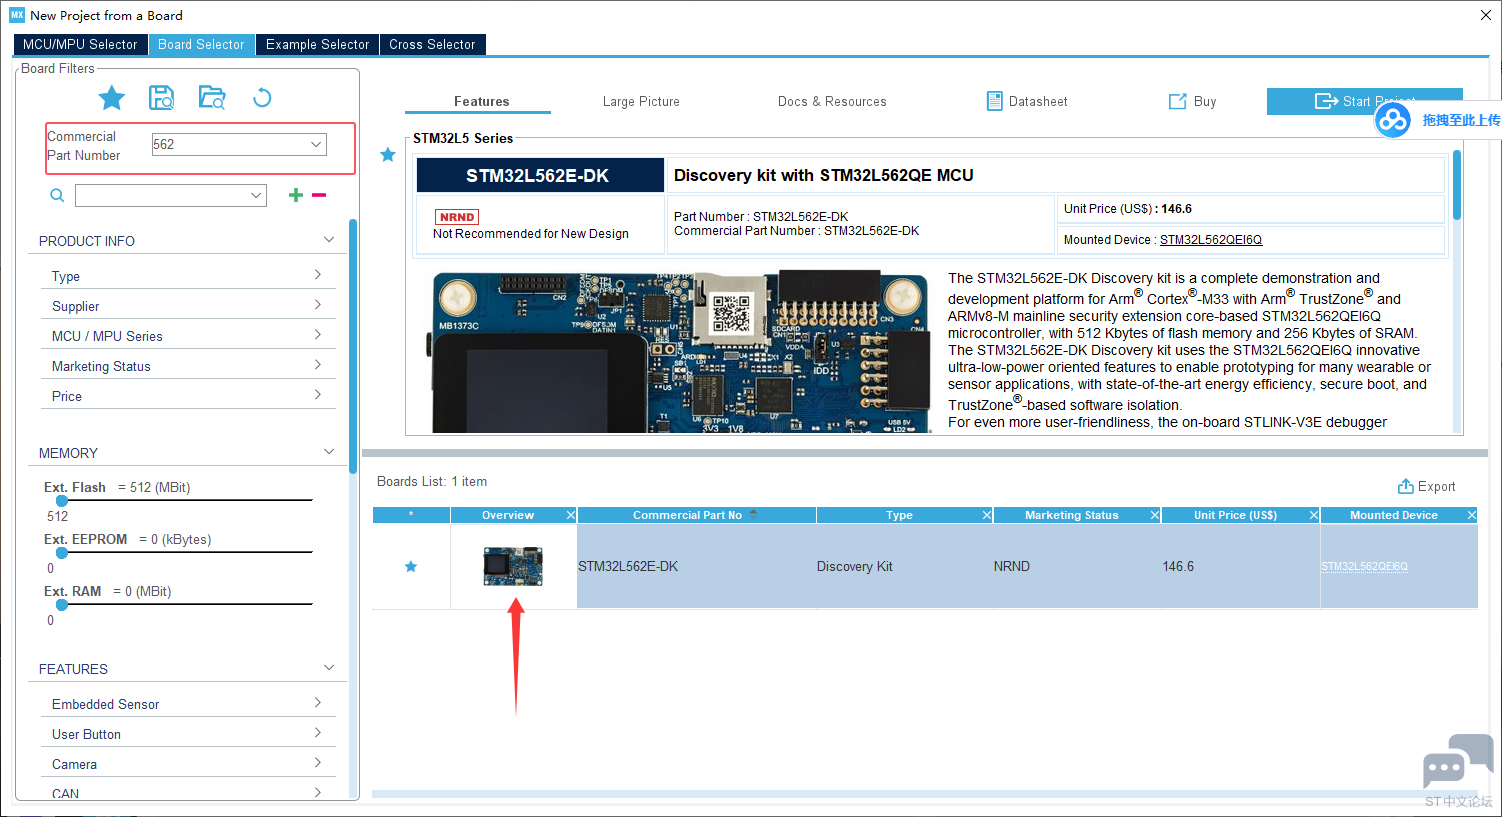Click the Baidu cloud upload icon
This screenshot has height=817, width=1502.
pos(1392,120)
